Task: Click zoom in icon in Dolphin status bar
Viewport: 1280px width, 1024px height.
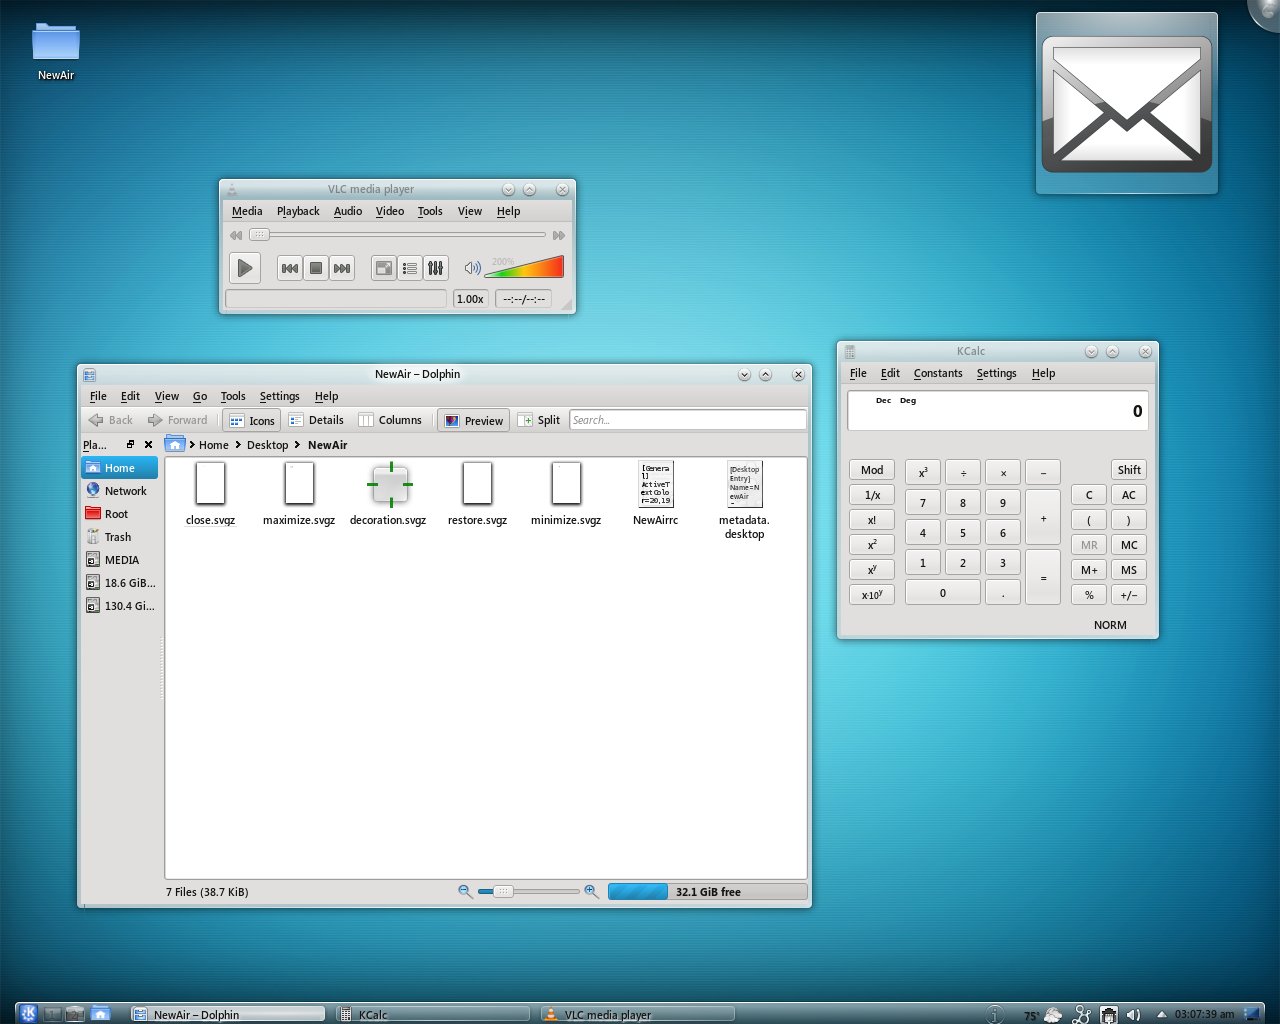Action: pyautogui.click(x=591, y=891)
